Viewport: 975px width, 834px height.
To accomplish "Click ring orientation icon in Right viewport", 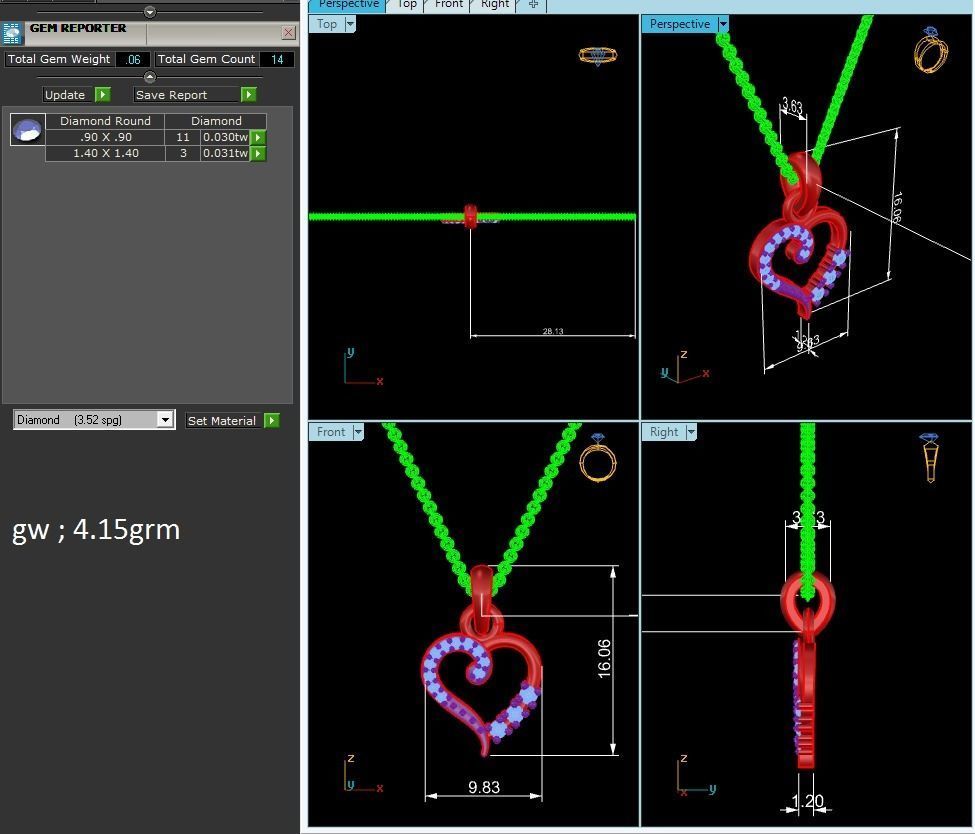I will (x=931, y=458).
